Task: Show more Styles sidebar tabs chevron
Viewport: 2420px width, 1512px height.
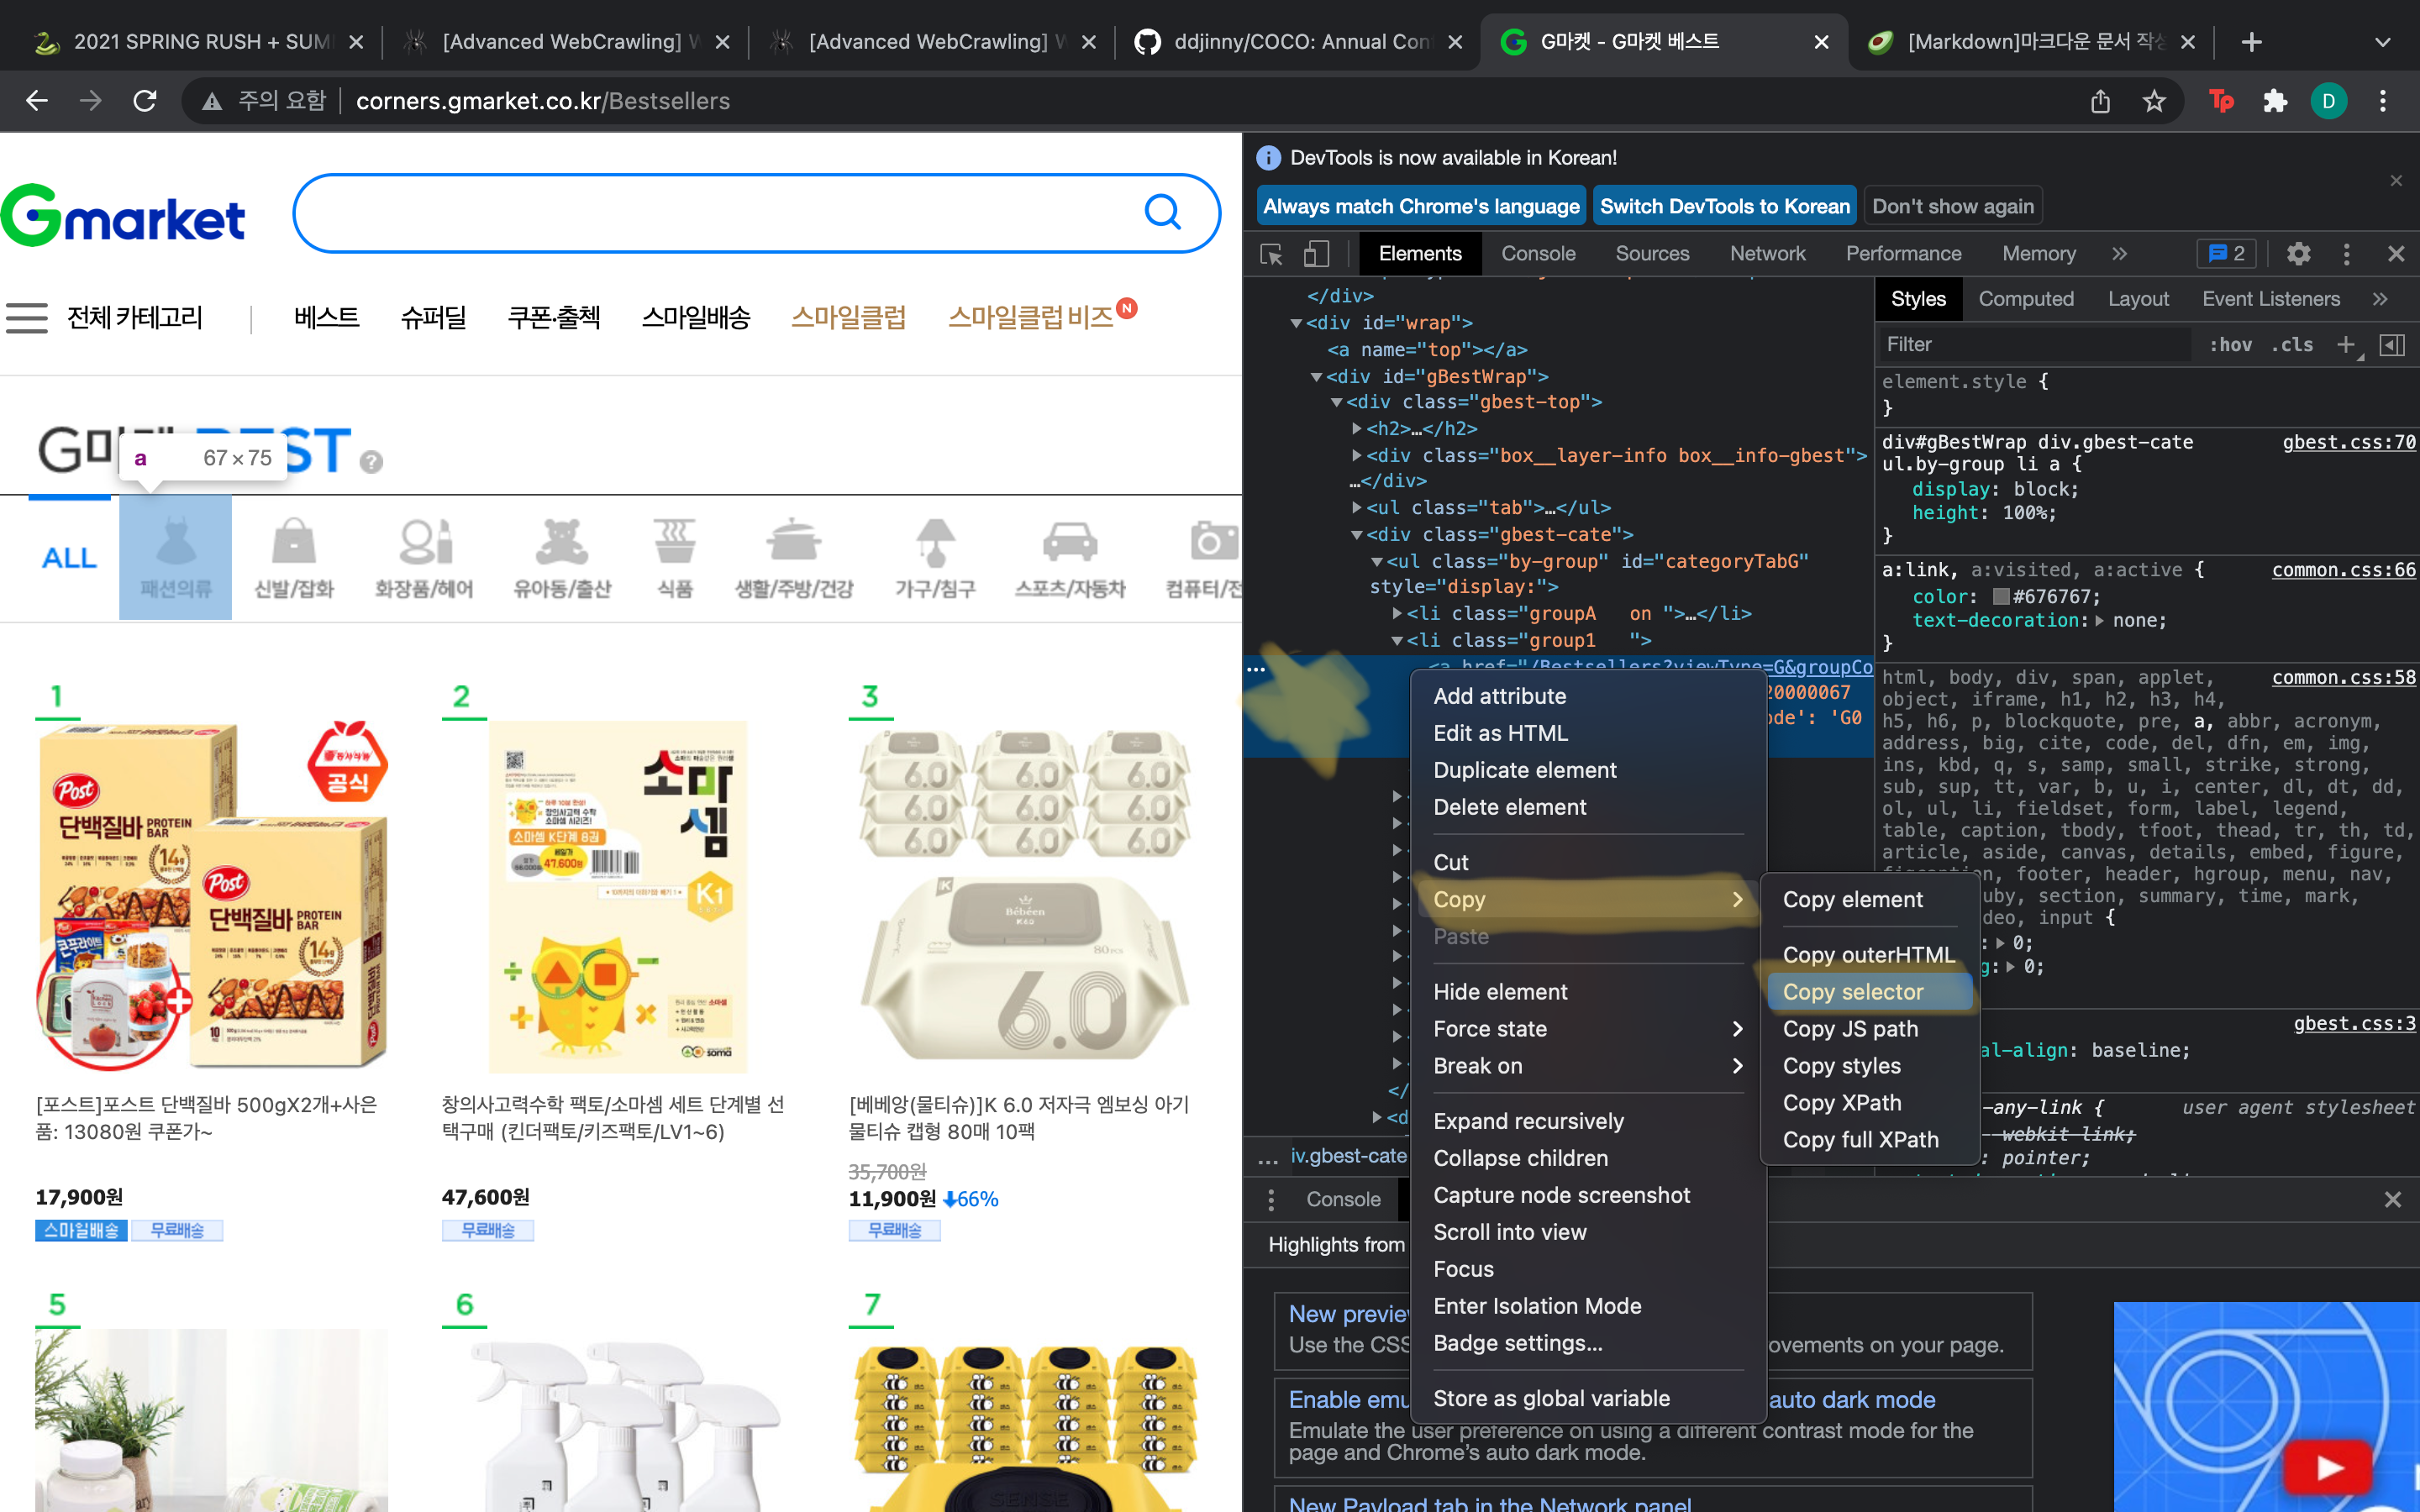Action: point(2380,299)
